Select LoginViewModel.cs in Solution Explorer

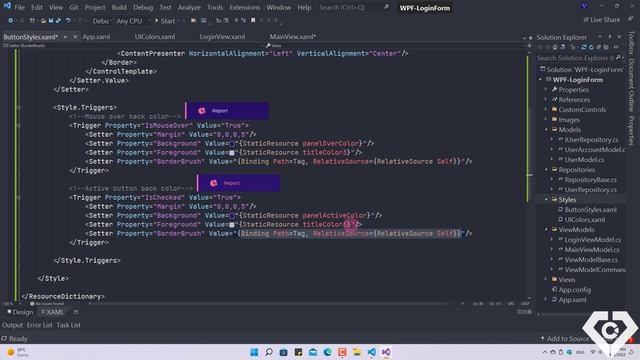pyautogui.click(x=592, y=240)
